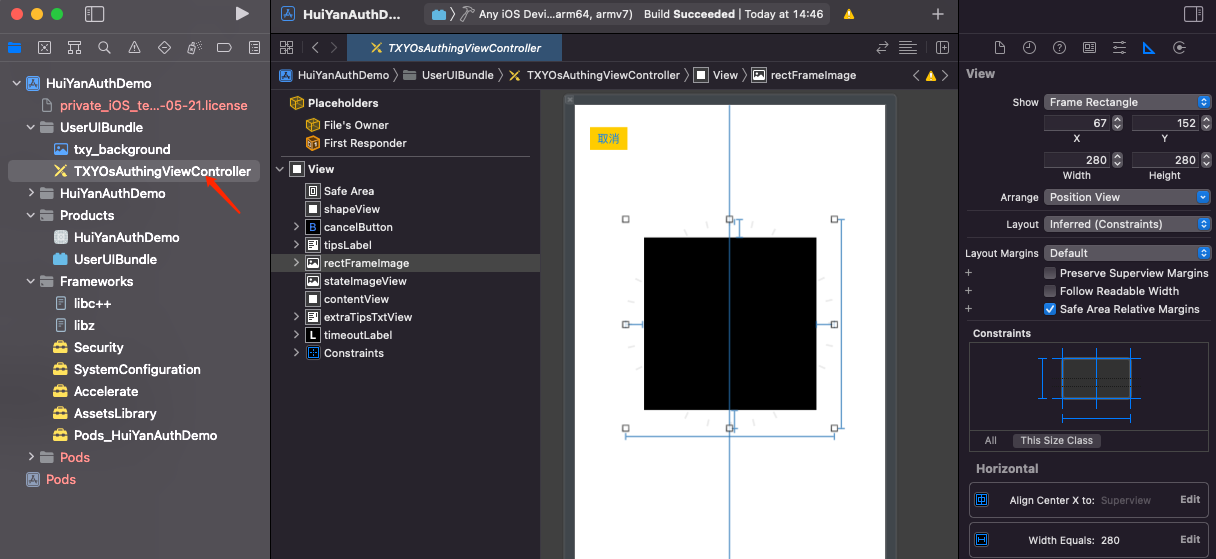Open the Arrange Position View dropdown

[1127, 197]
